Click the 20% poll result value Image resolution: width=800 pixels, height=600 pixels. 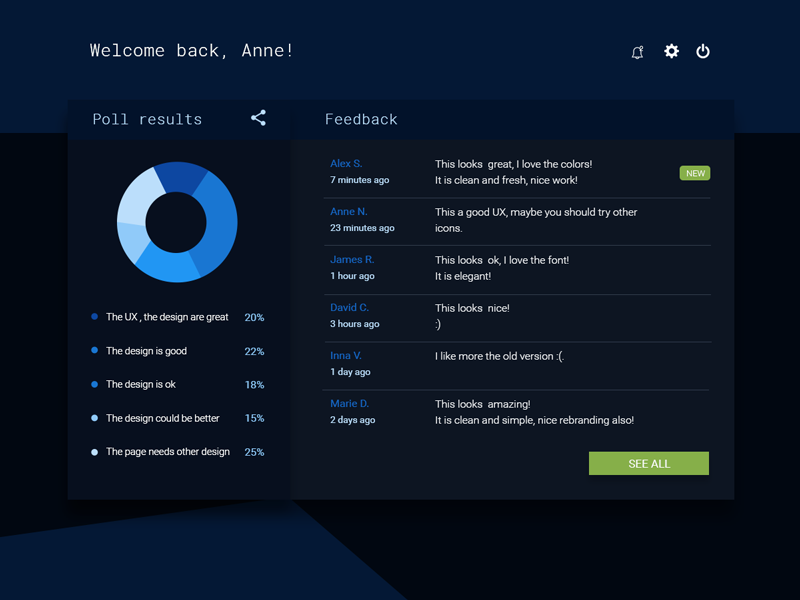[254, 317]
